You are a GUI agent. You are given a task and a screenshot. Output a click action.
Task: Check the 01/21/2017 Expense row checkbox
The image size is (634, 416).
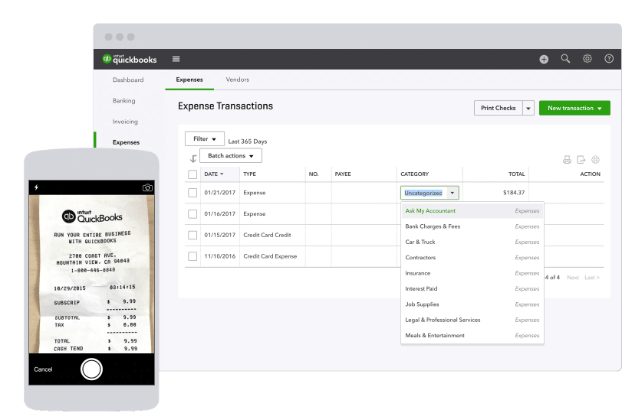point(192,192)
